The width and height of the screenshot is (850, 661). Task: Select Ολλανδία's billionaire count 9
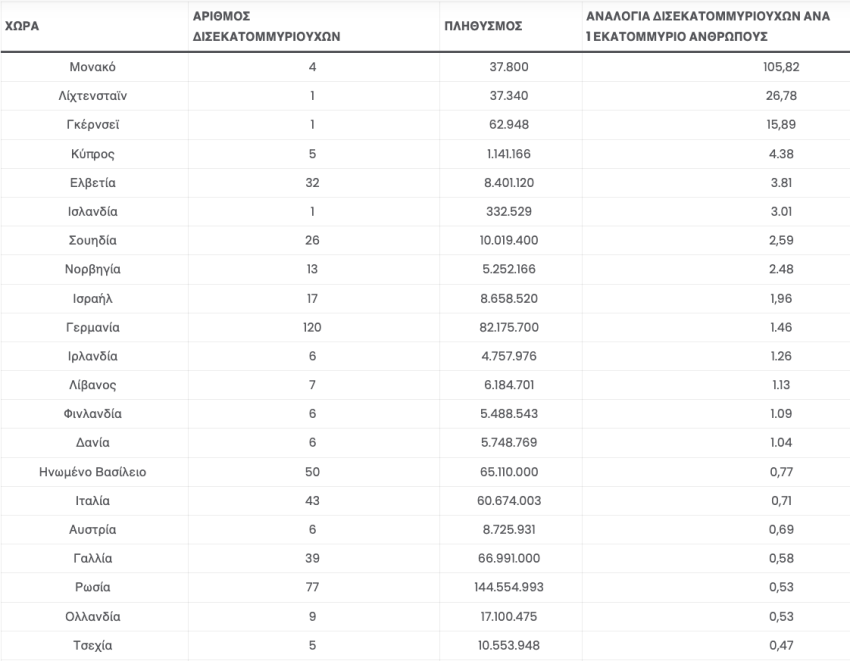coord(313,617)
